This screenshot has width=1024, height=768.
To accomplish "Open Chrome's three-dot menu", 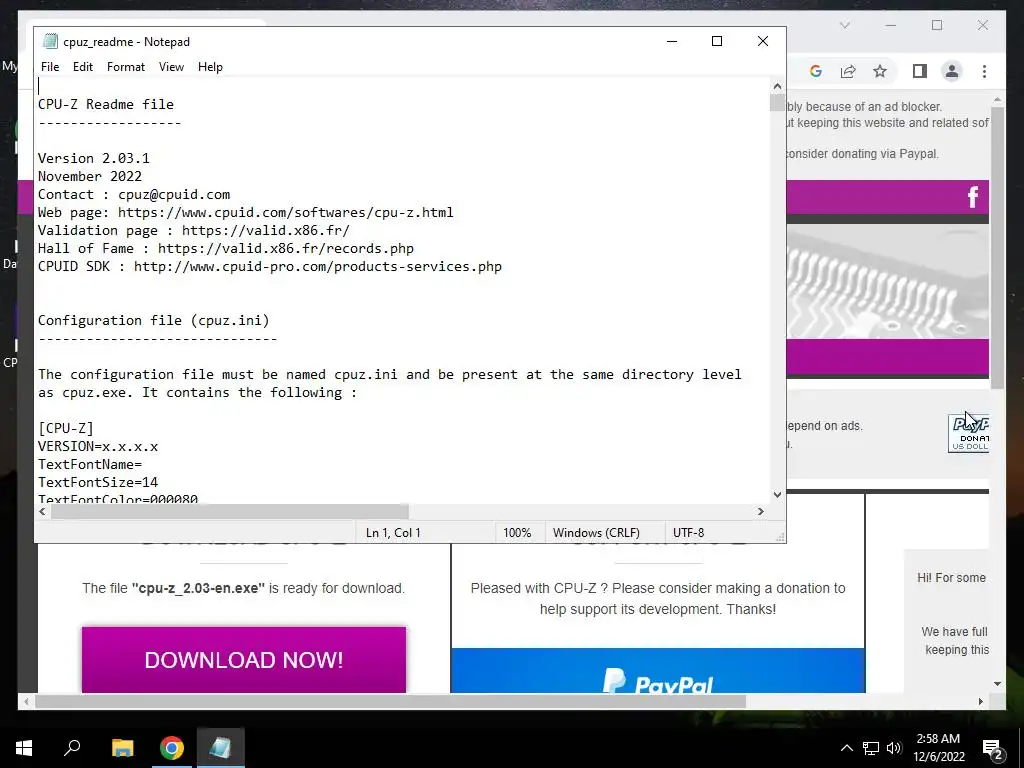I will 984,71.
